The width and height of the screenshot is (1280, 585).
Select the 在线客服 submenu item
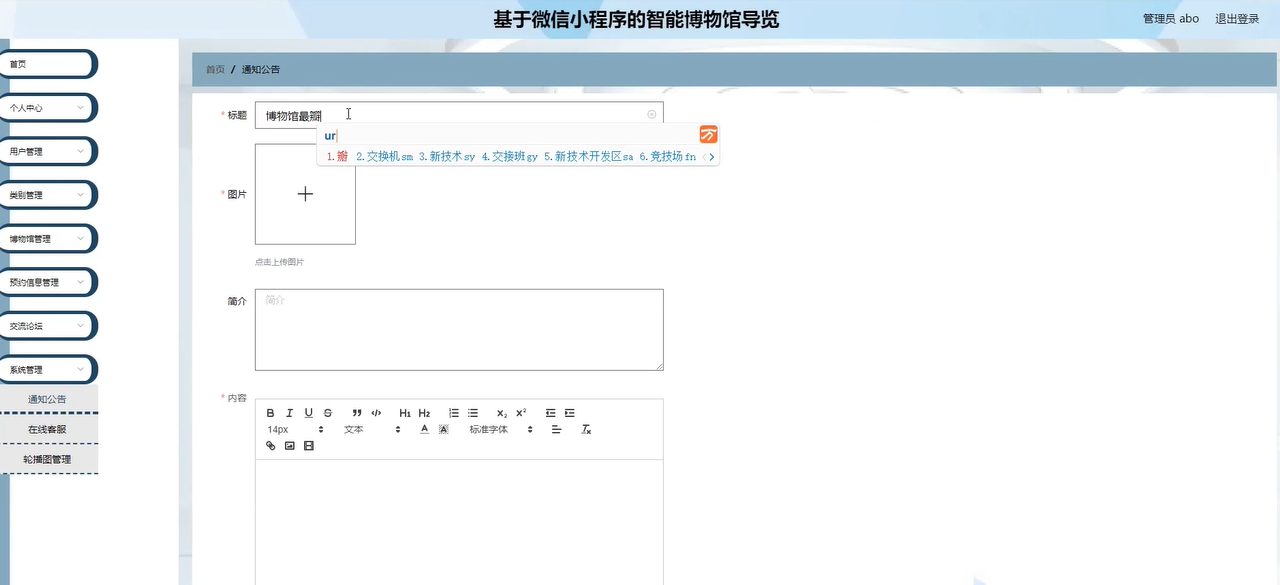[x=48, y=429]
